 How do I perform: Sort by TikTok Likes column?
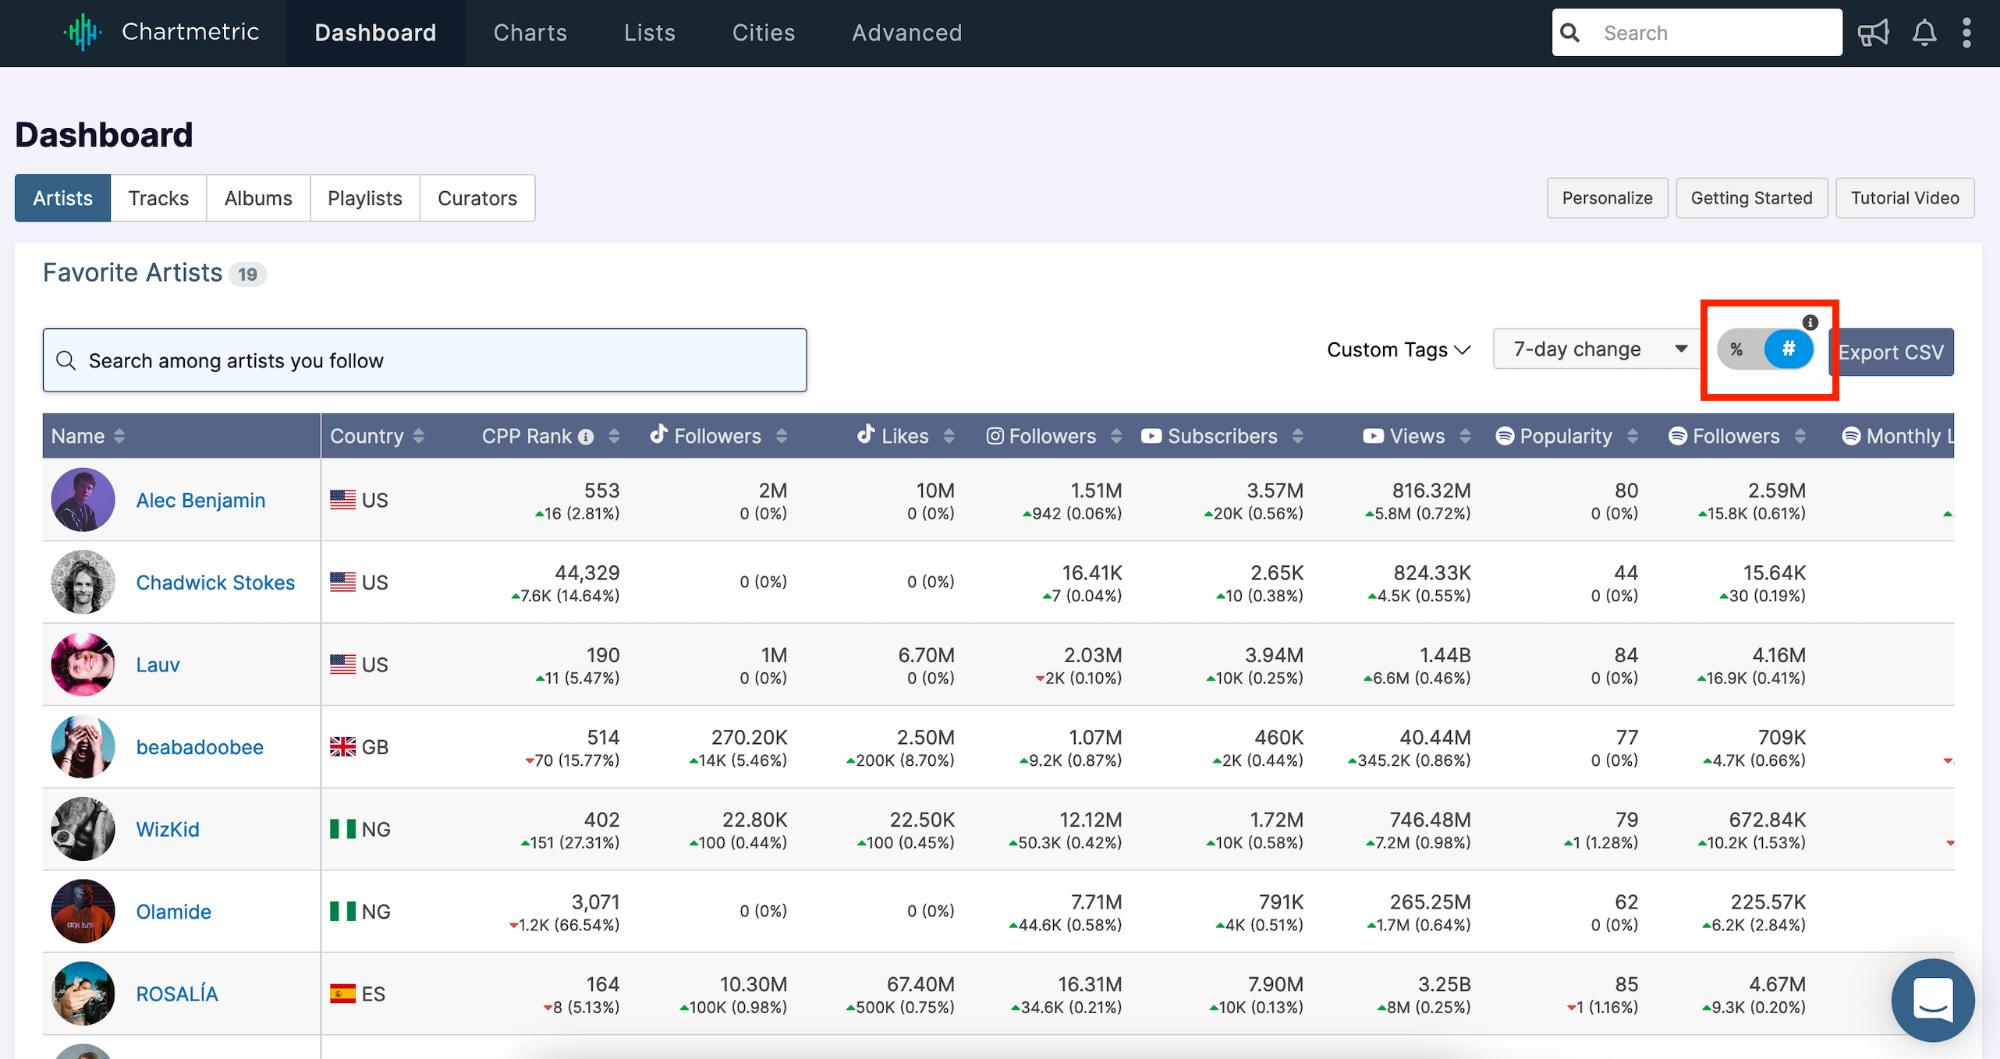tap(948, 436)
